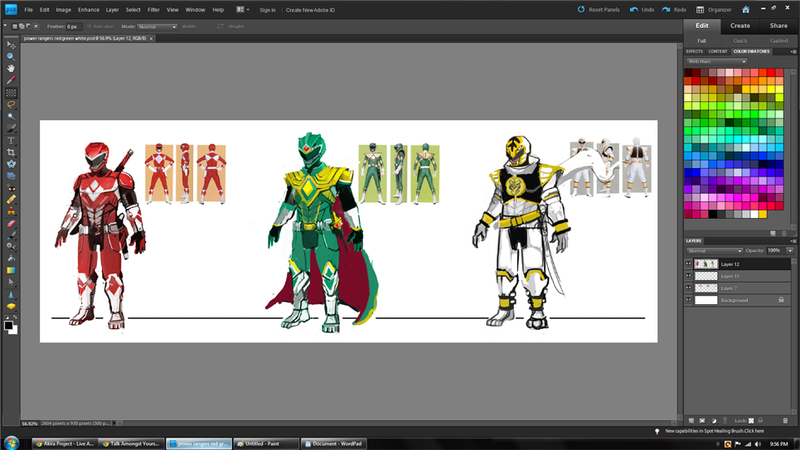Switch to the Effects panel tab
The width and height of the screenshot is (800, 450).
[x=694, y=52]
